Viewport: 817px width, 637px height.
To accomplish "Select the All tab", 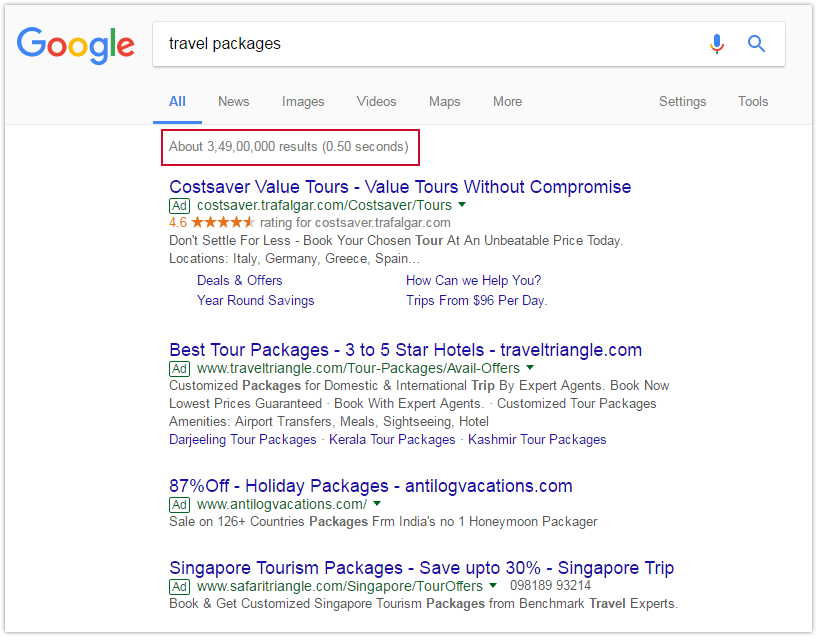I will point(177,102).
